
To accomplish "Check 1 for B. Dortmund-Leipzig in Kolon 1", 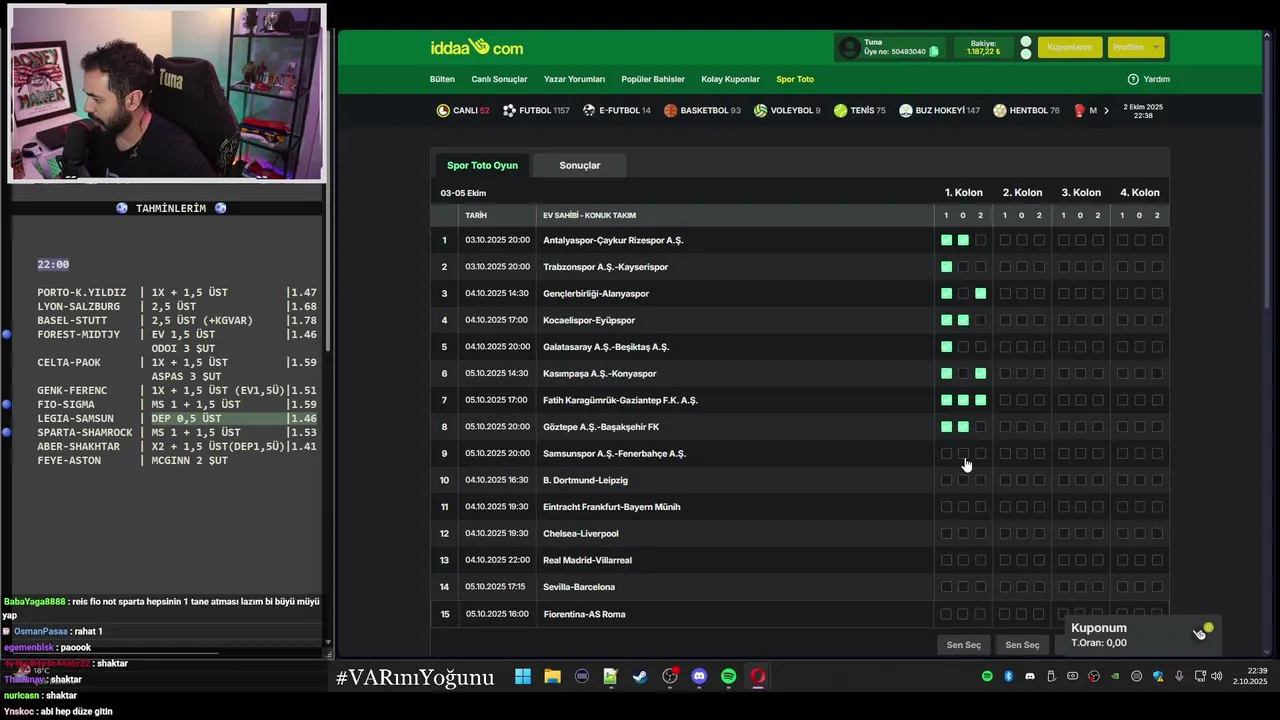I will coord(946,480).
